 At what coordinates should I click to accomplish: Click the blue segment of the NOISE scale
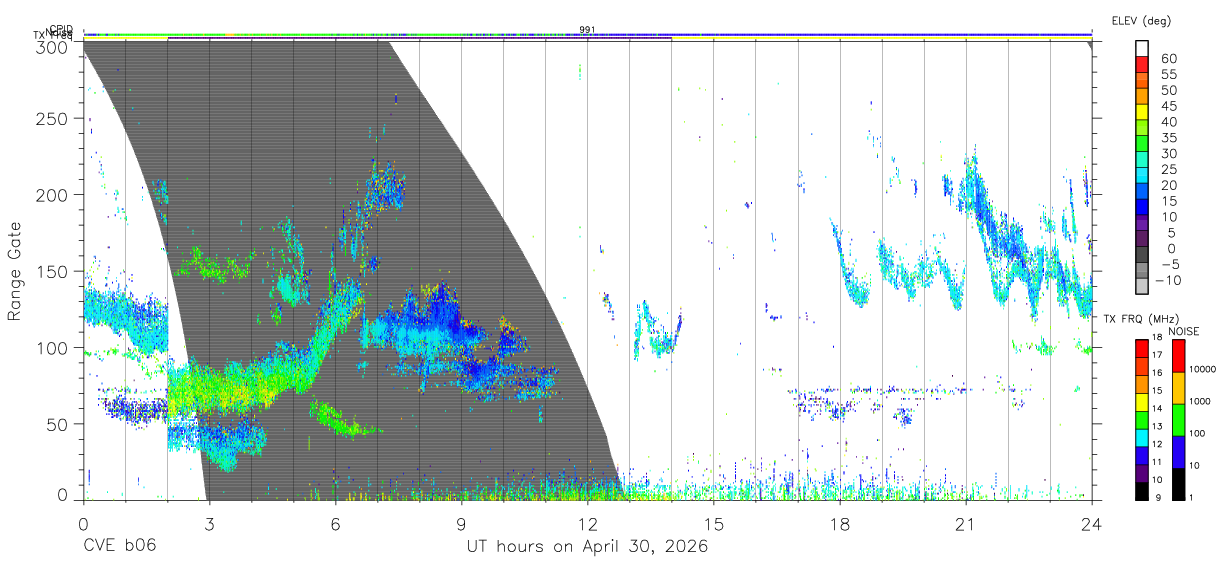pyautogui.click(x=1178, y=450)
